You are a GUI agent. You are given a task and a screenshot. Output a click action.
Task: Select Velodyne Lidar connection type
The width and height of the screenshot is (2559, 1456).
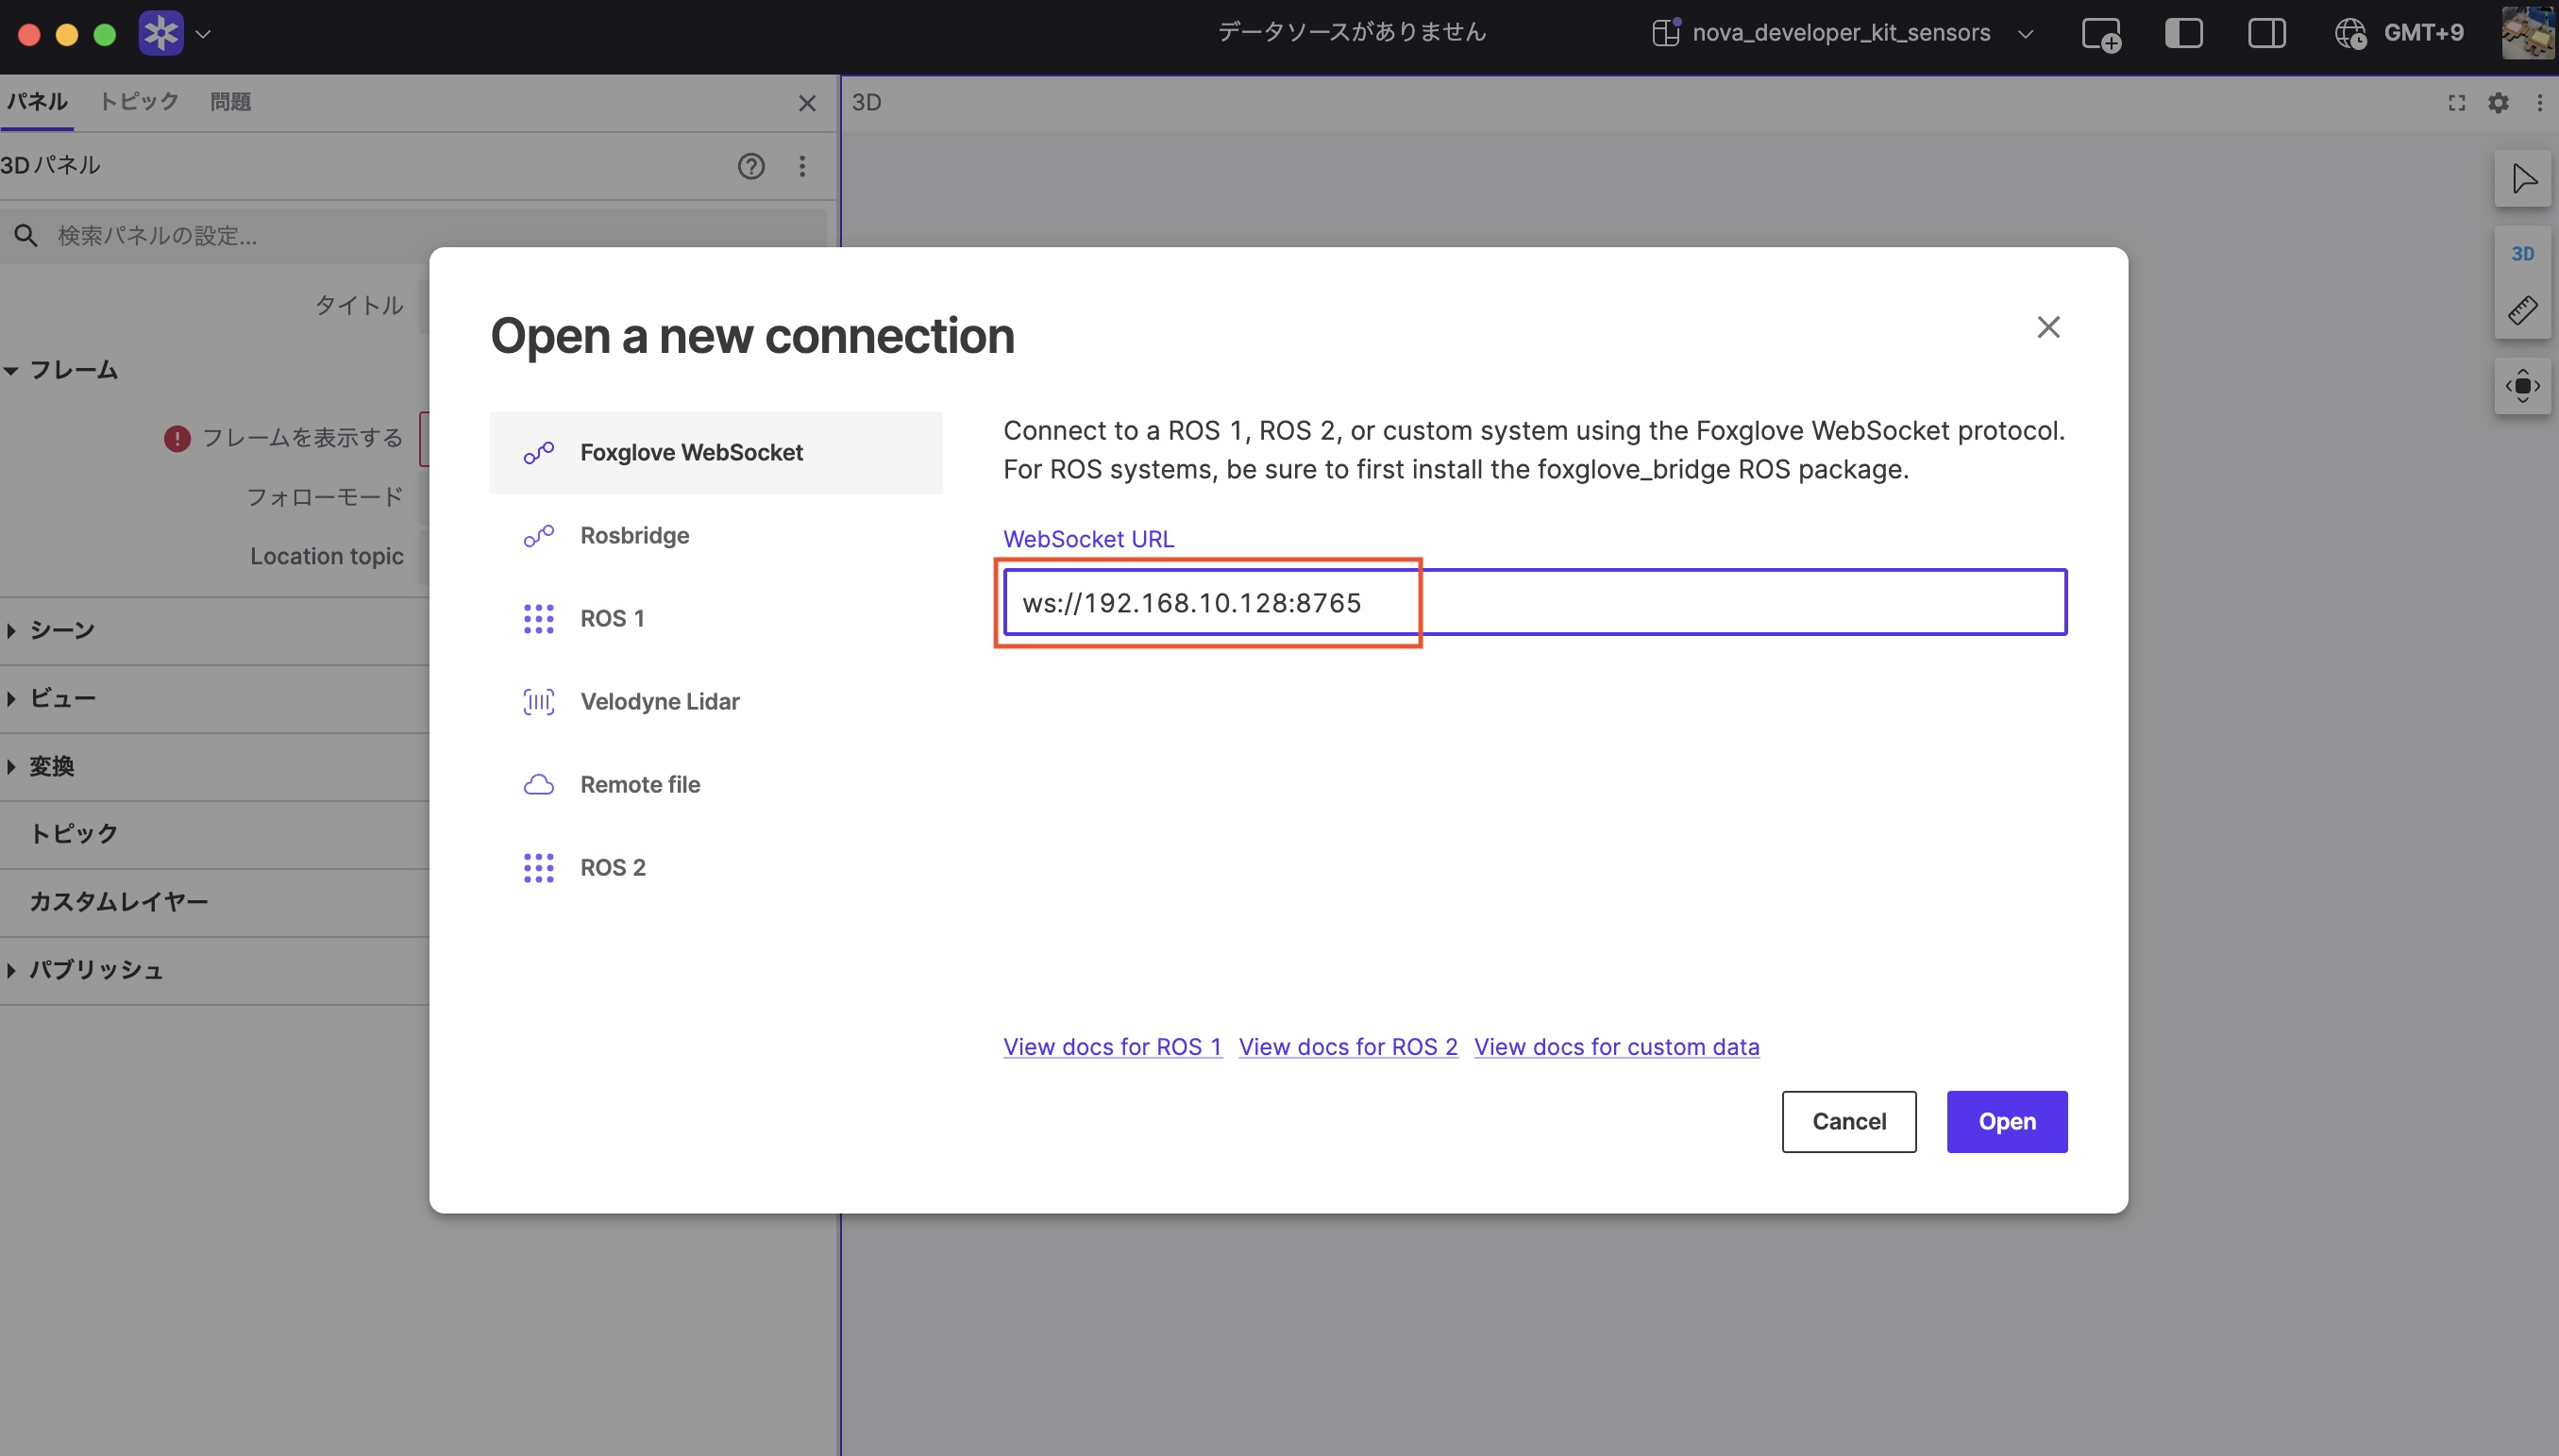point(716,702)
